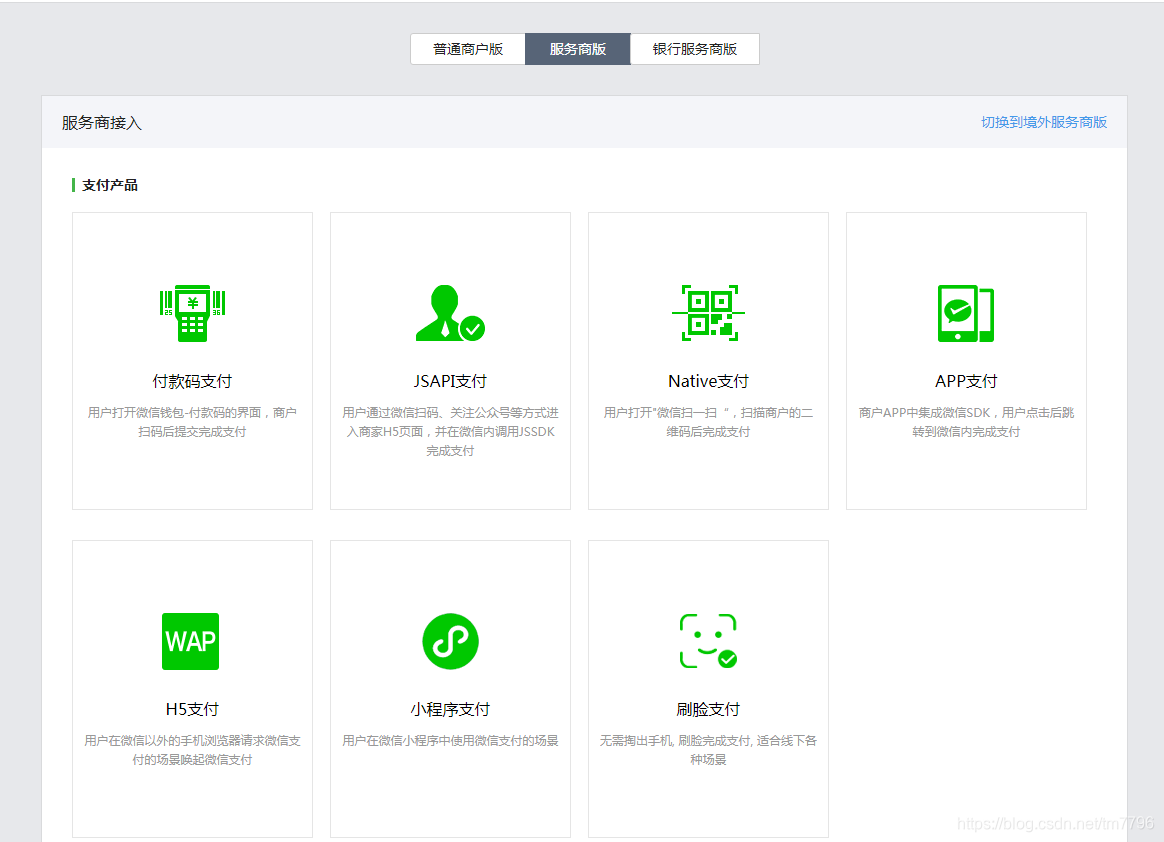This screenshot has width=1164, height=842.
Task: Click the APP支付 phone icon
Action: coord(966,313)
